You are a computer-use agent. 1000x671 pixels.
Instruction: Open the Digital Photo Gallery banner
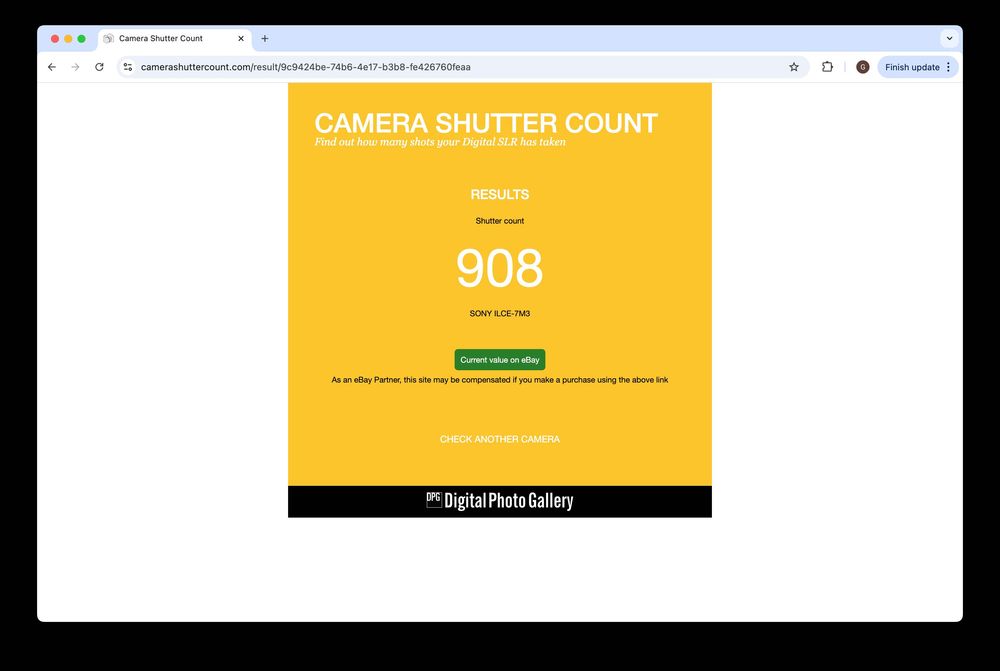pos(499,501)
